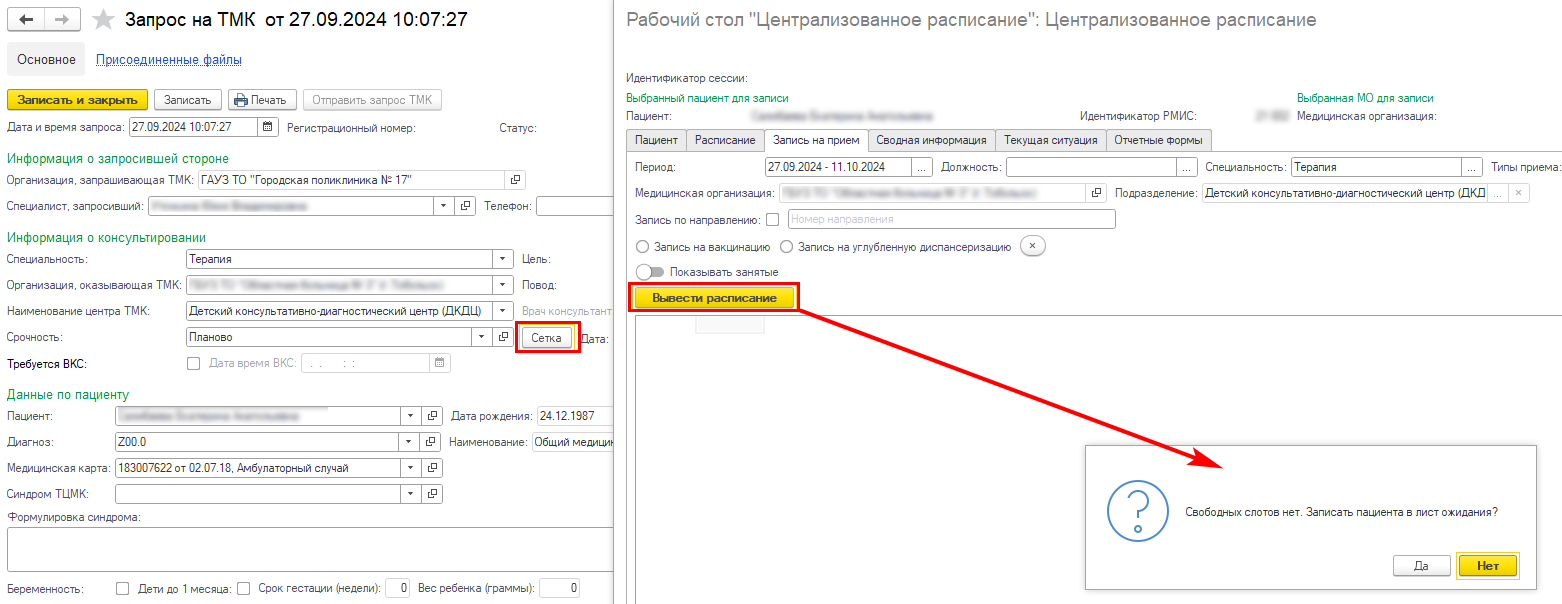Reset vaccination radio selection with round X

pyautogui.click(x=1033, y=246)
